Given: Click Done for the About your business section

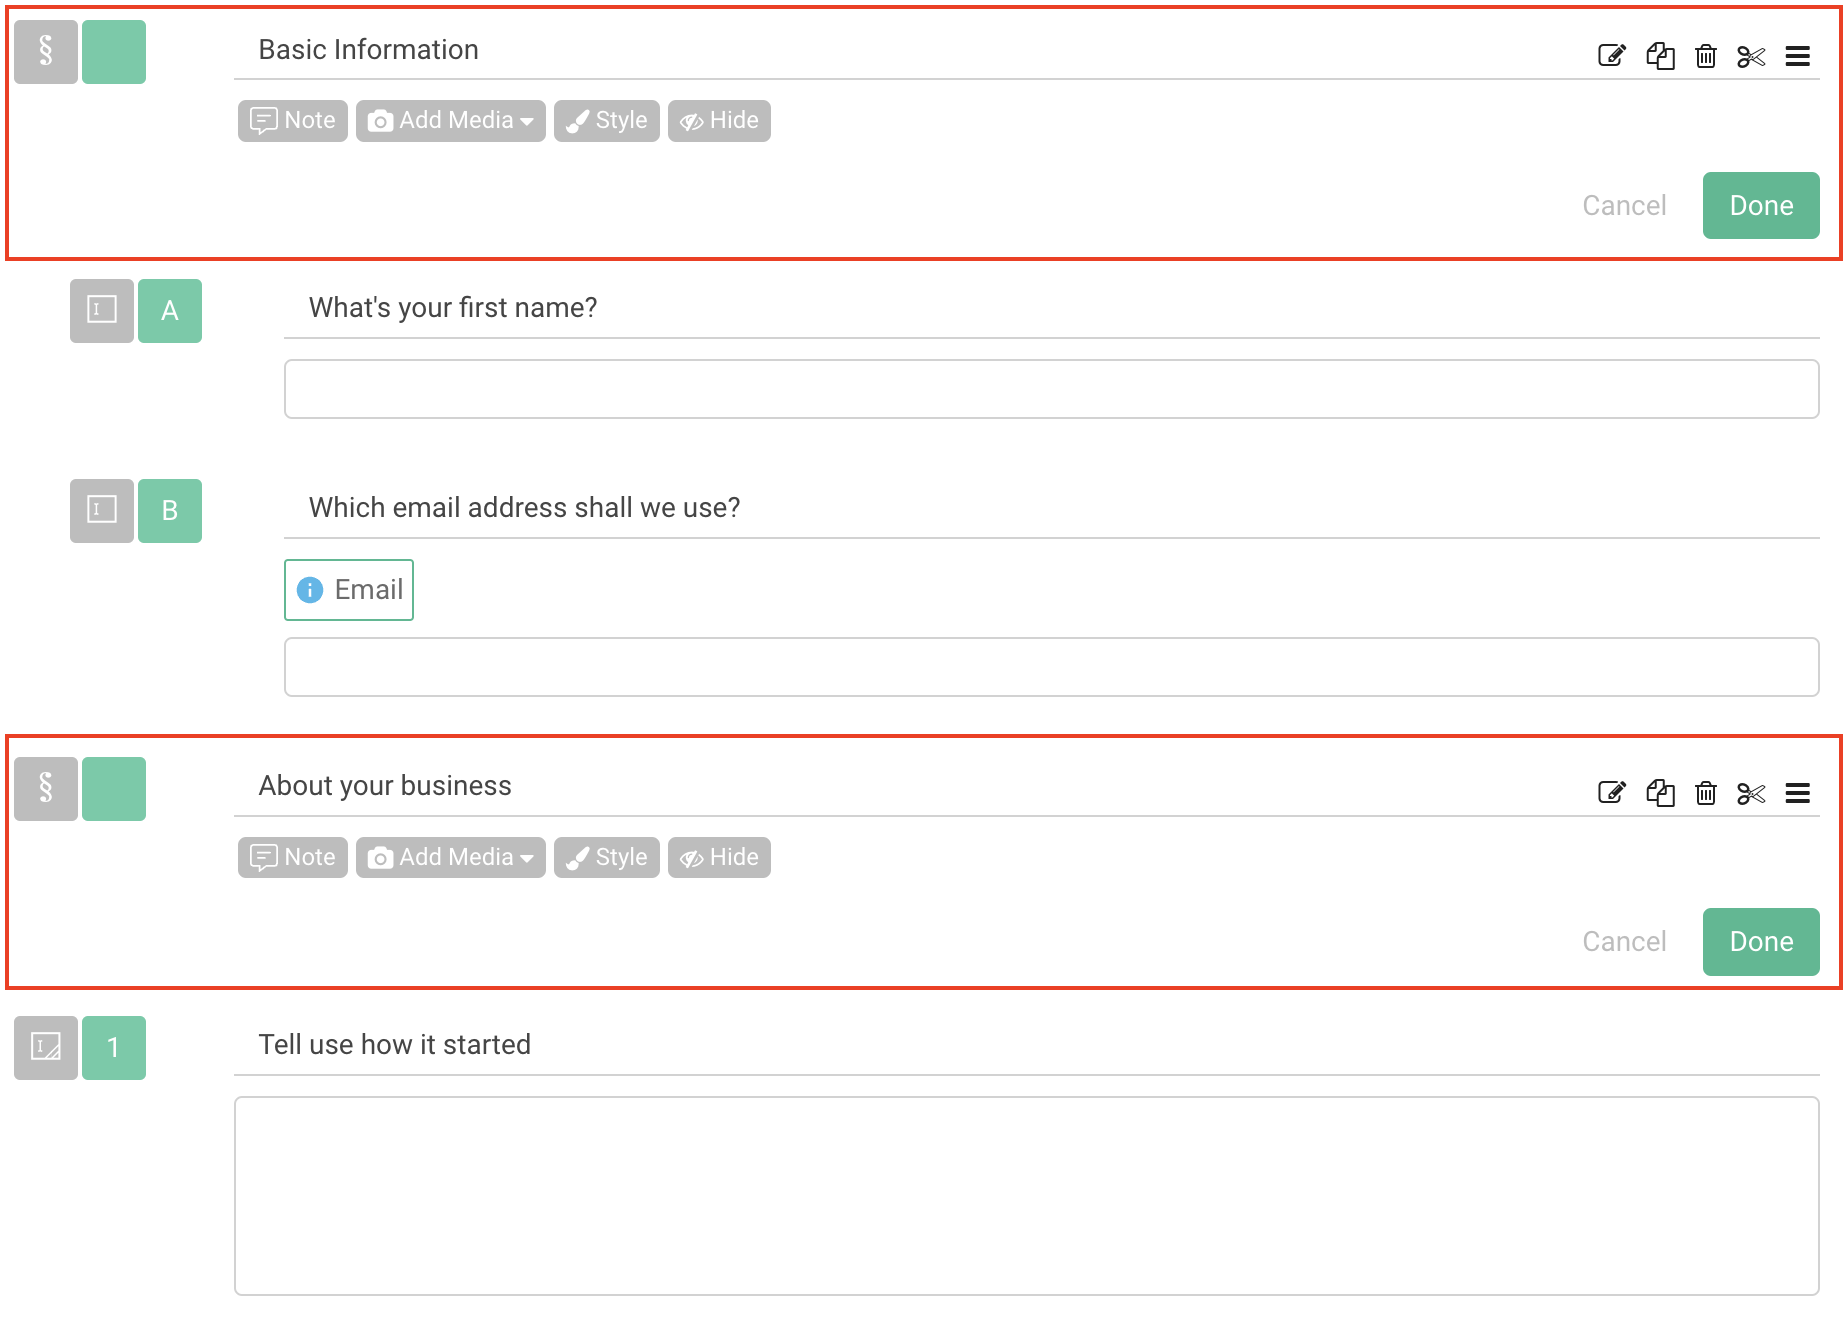Looking at the screenshot, I should point(1761,941).
